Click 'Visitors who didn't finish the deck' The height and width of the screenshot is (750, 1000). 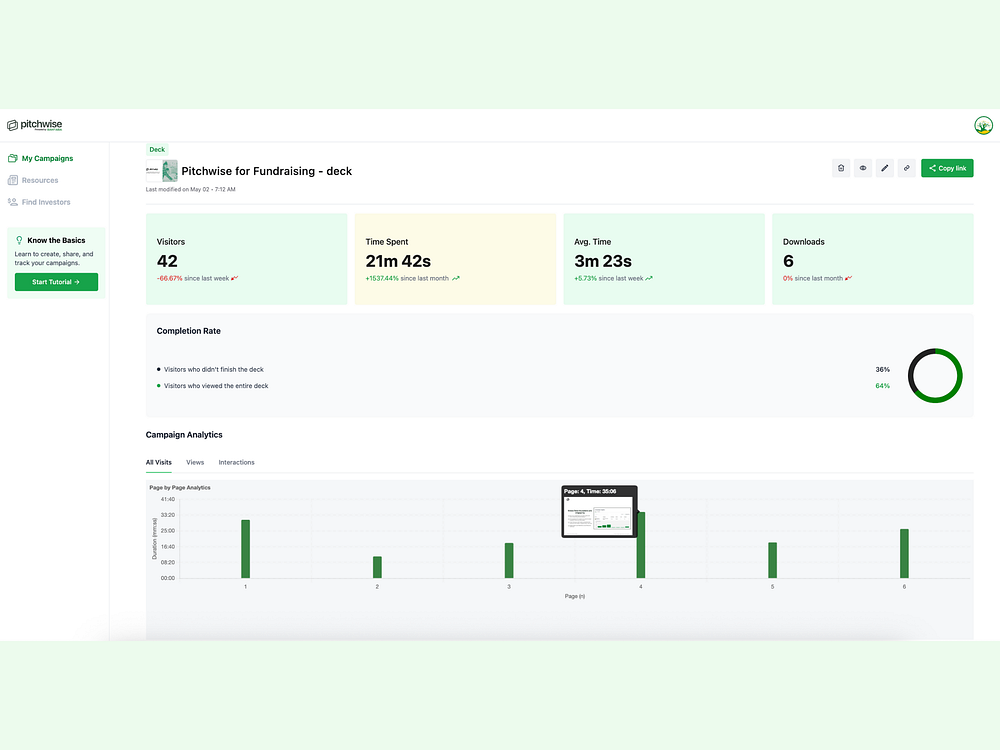pyautogui.click(x=214, y=369)
